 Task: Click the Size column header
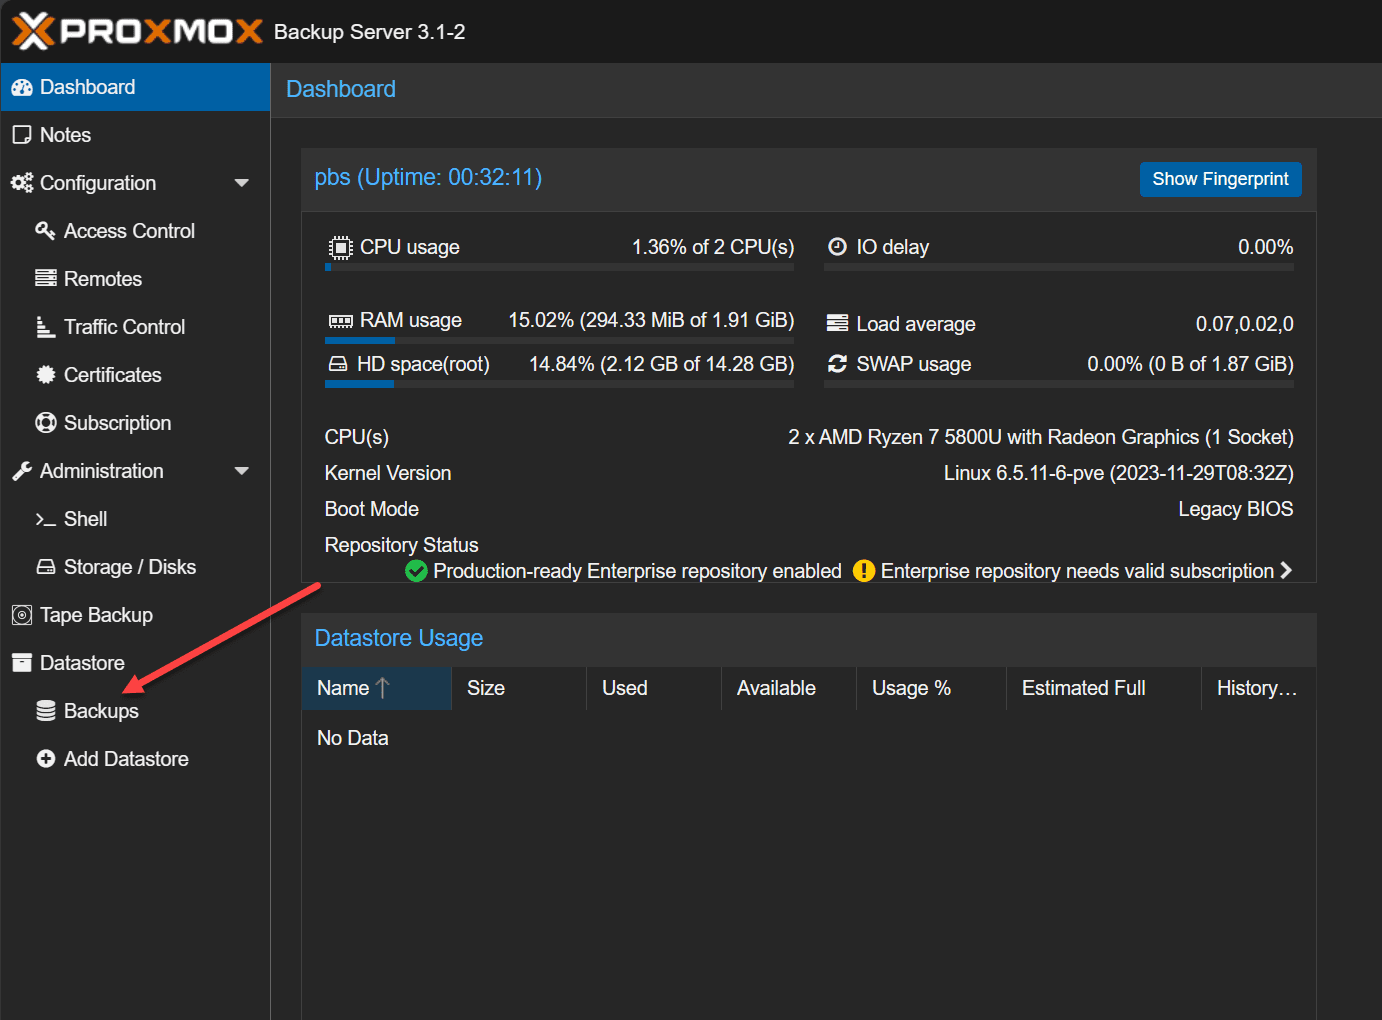point(519,688)
